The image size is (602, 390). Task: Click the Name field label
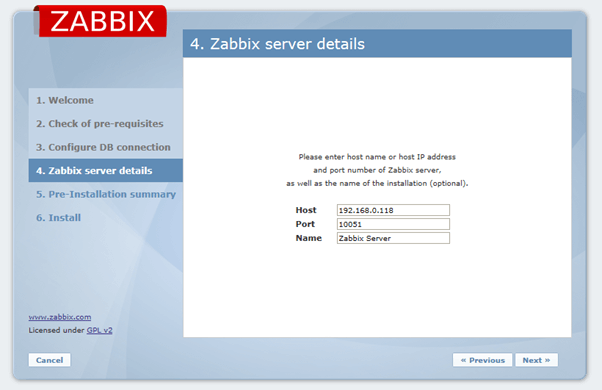pos(309,238)
